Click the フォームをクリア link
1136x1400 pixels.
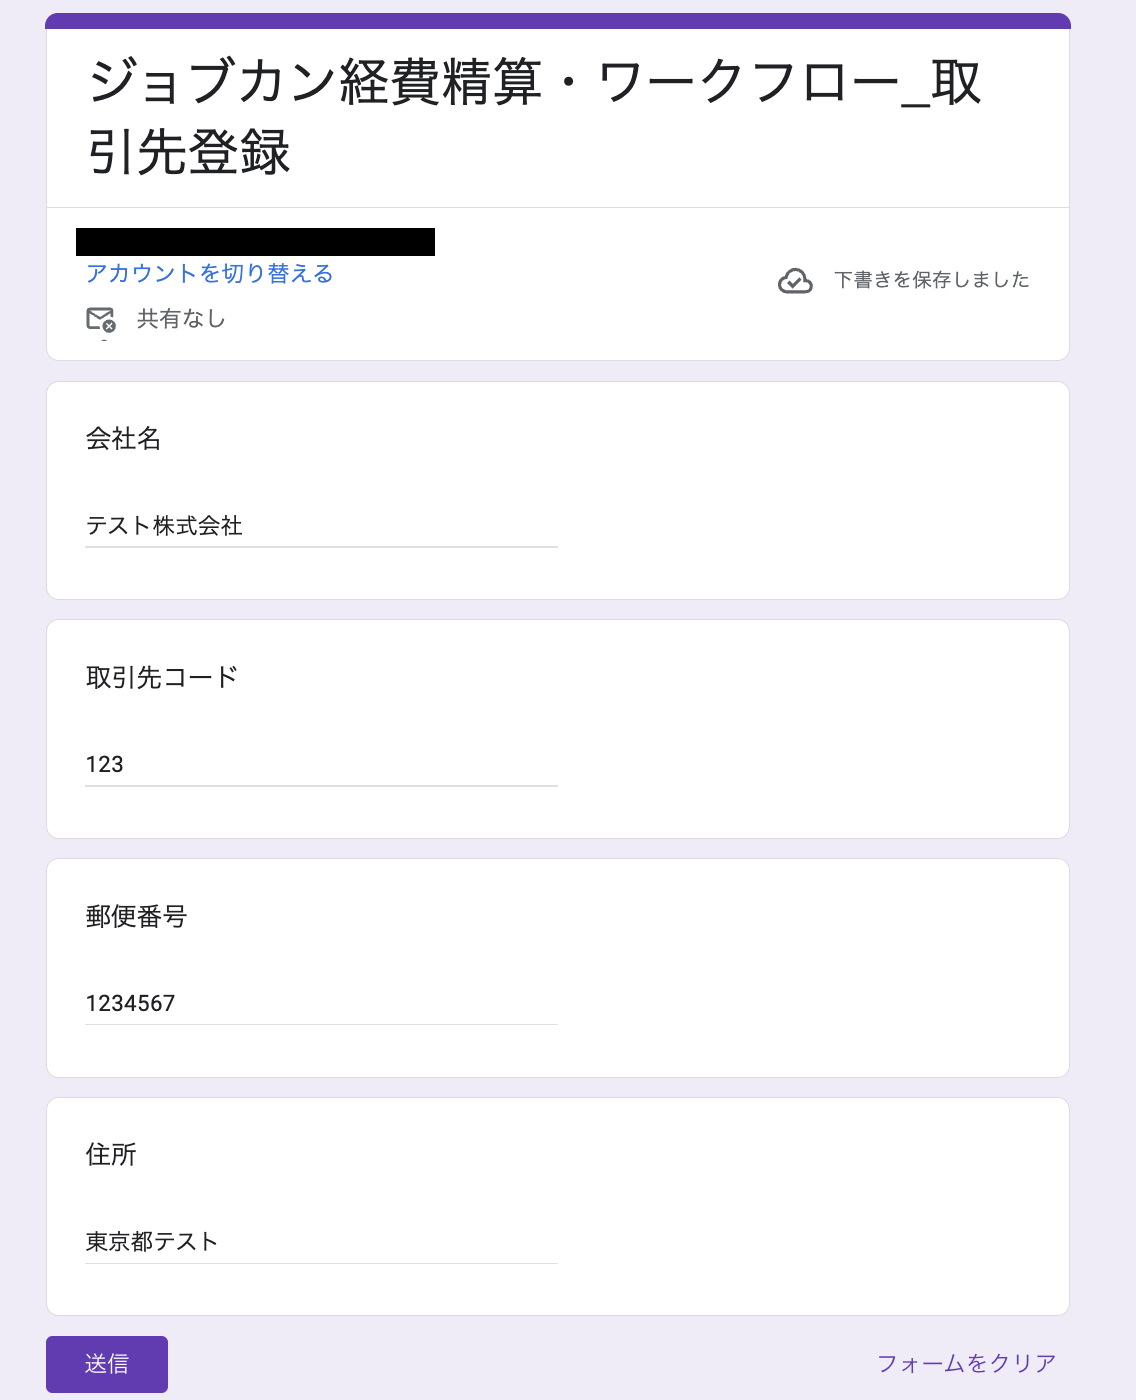coord(966,1363)
